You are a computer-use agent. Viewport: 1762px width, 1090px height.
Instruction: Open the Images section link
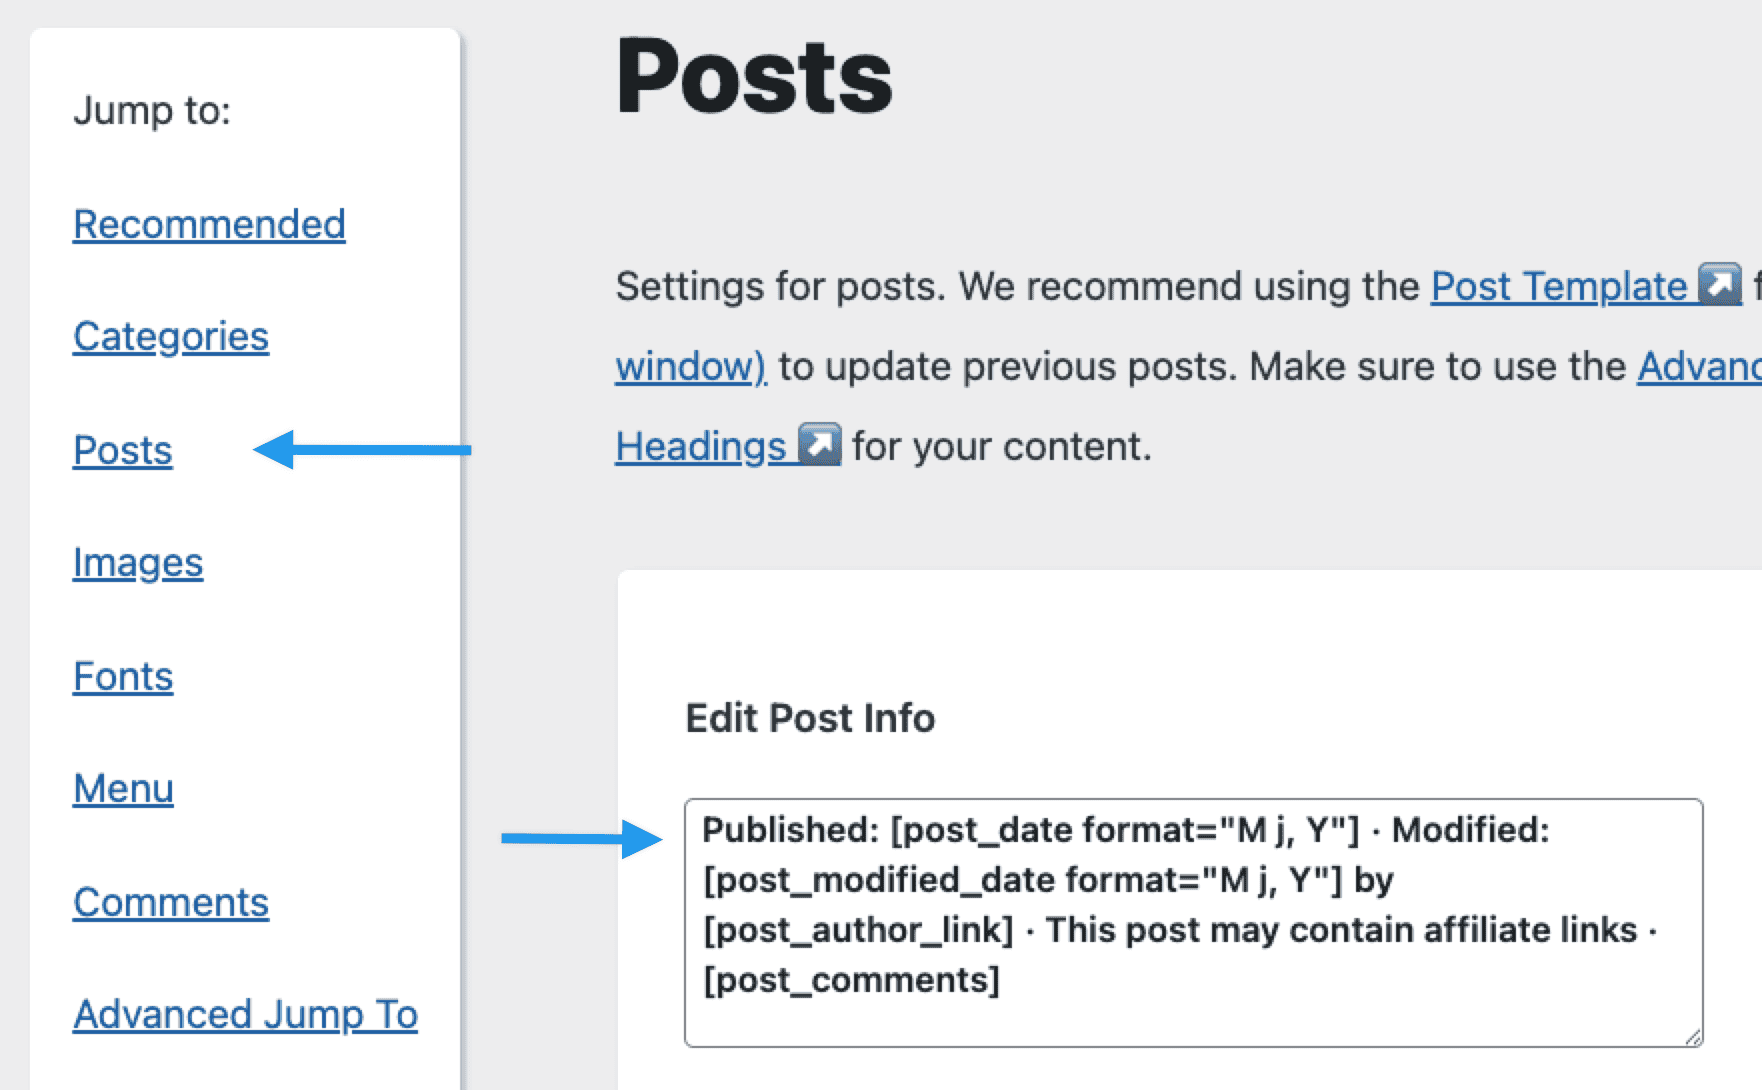(138, 563)
